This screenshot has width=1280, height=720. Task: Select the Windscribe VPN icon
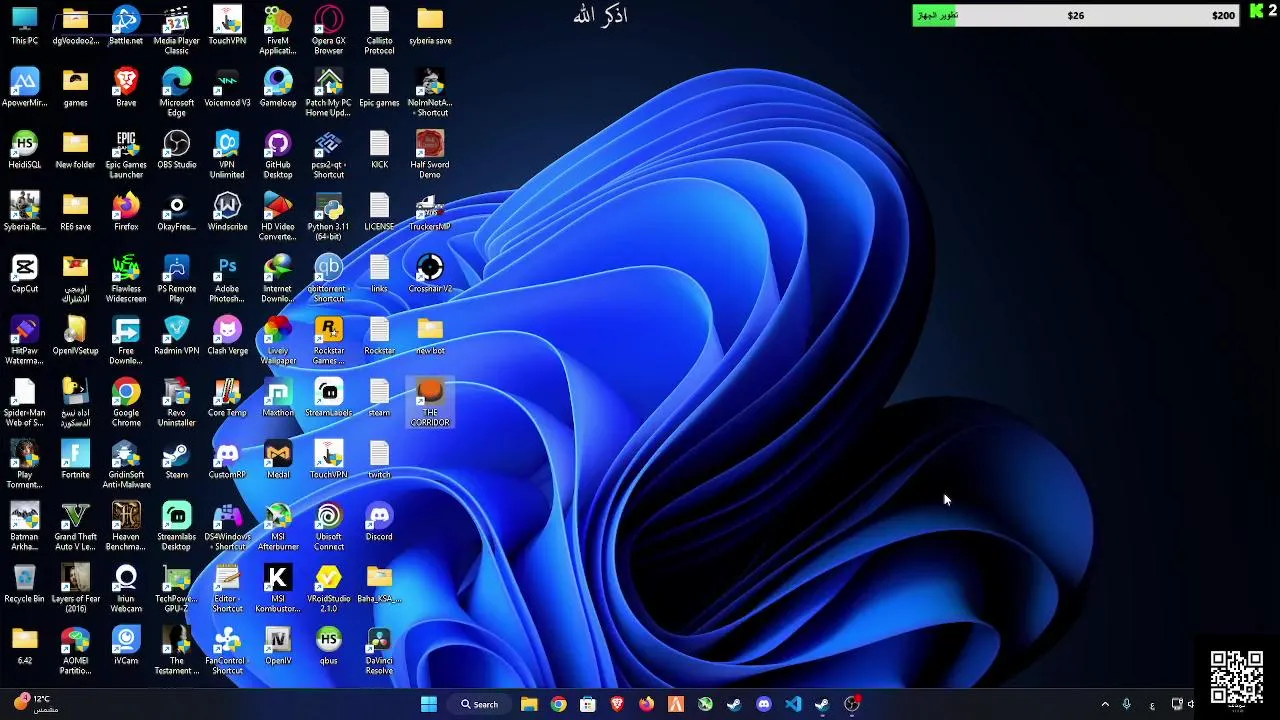(x=227, y=212)
